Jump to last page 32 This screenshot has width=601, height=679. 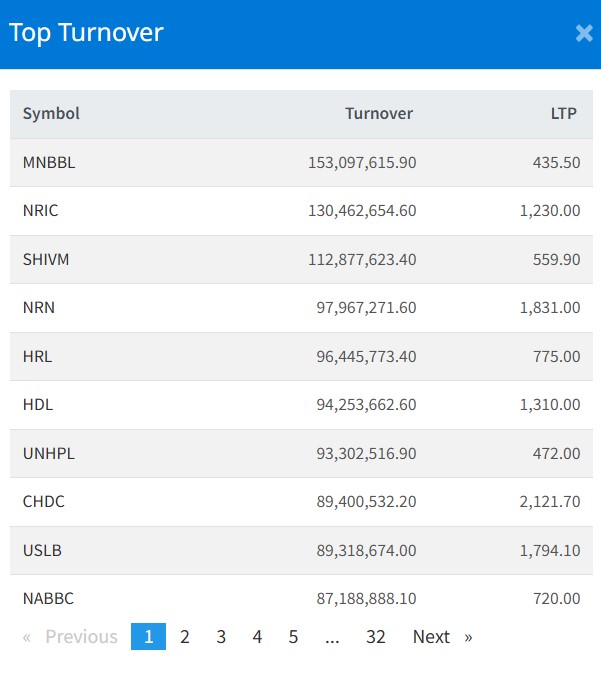[x=375, y=637]
